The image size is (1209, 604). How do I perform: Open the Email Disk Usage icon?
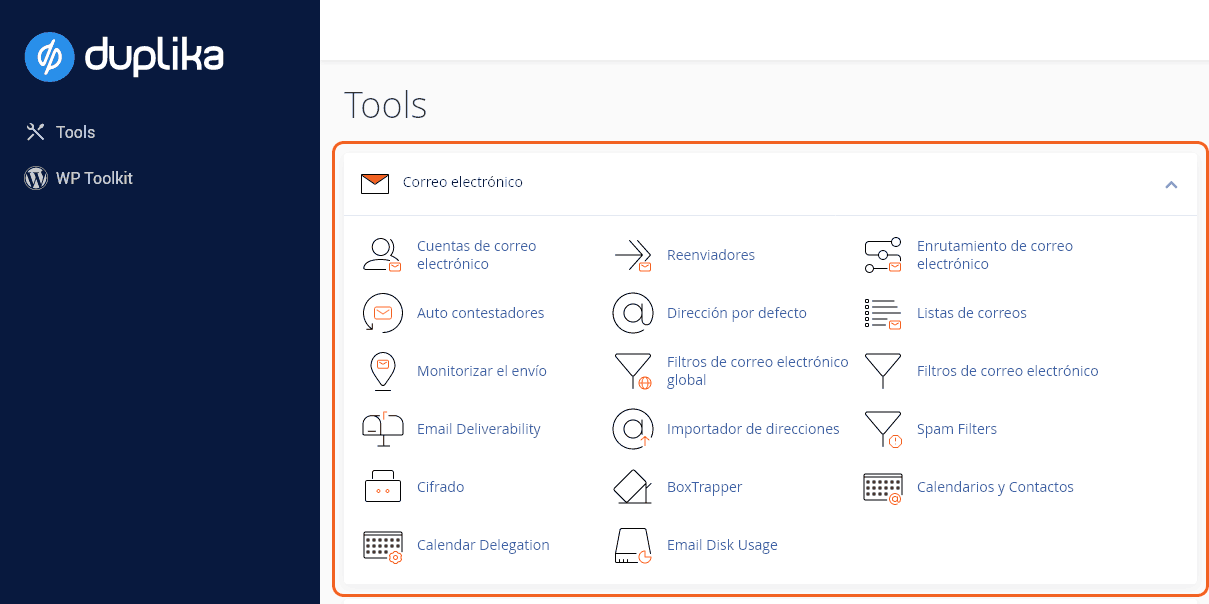[632, 545]
